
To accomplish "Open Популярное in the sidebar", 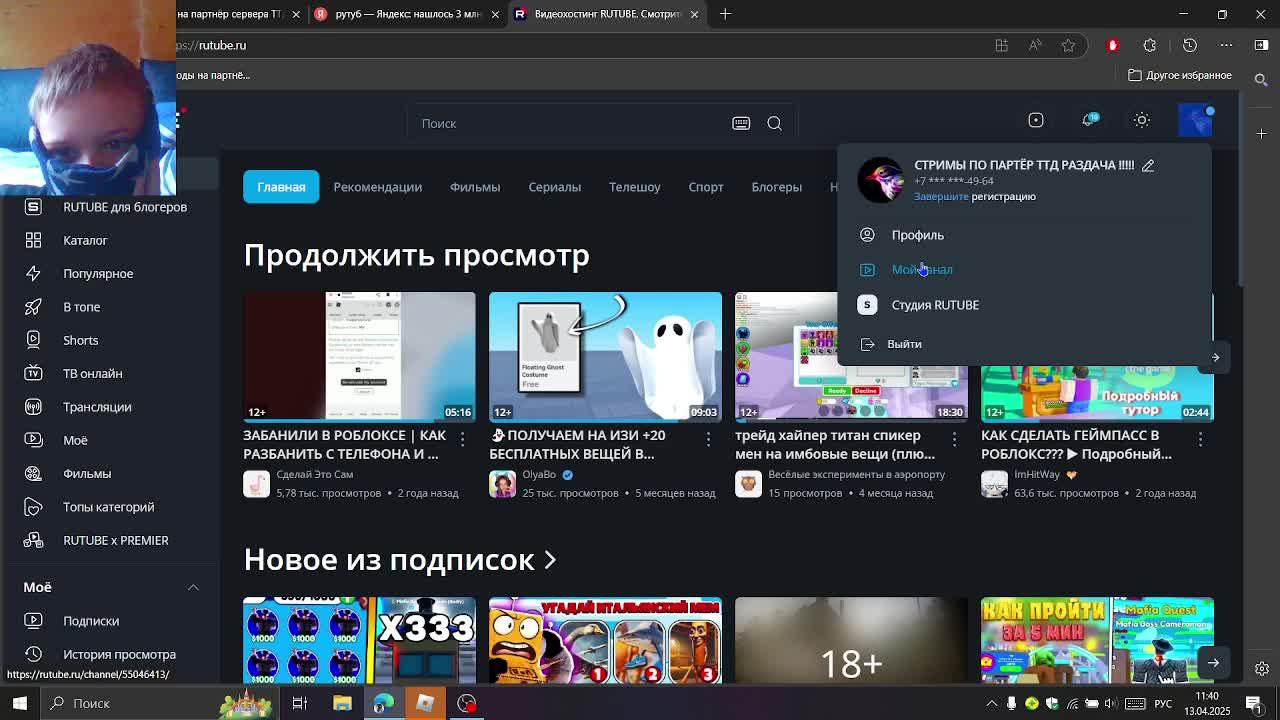I will (x=98, y=273).
